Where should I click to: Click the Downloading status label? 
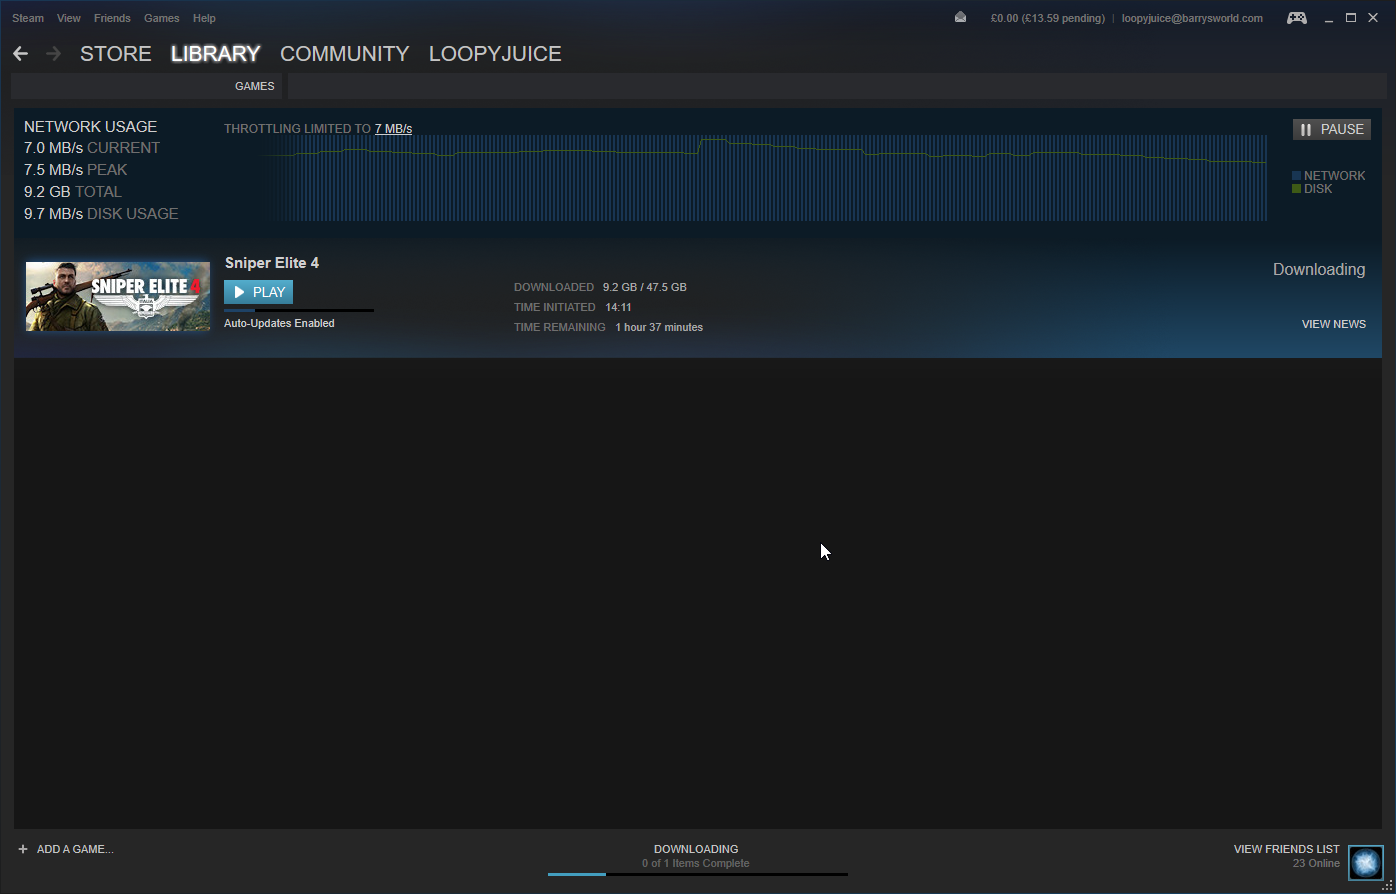(1319, 270)
